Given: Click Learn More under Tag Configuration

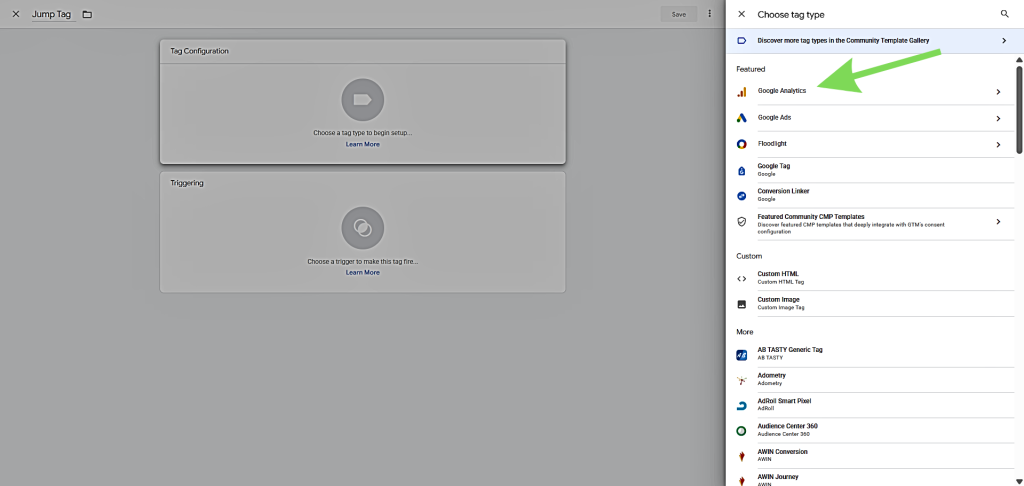Looking at the screenshot, I should click(x=362, y=144).
